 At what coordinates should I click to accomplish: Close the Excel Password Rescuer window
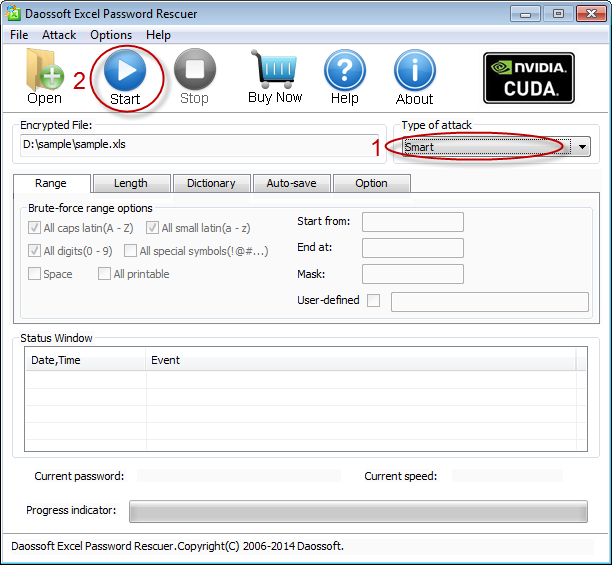point(591,14)
